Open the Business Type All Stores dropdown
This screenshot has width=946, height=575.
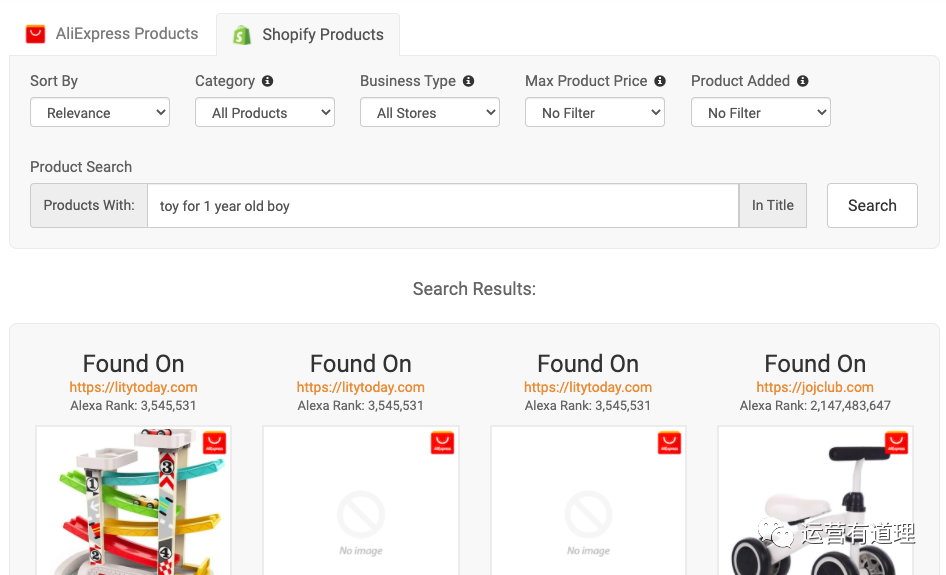click(x=430, y=113)
